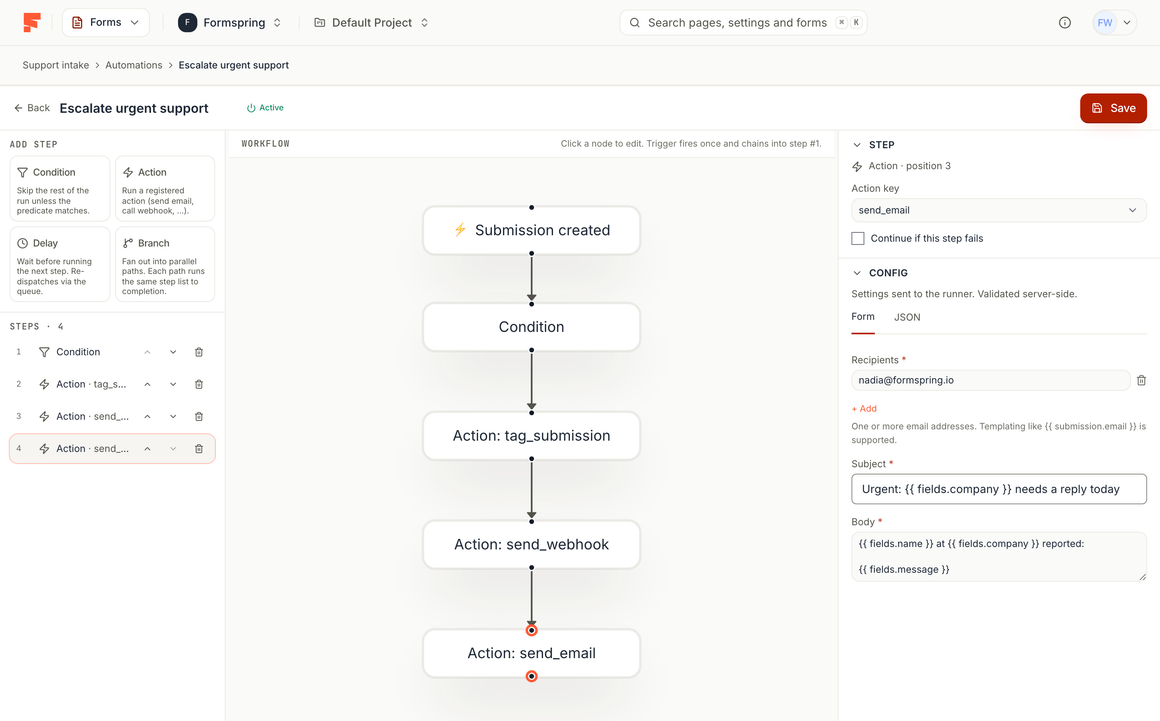Viewport: 1160px width, 721px height.
Task: Open the Forms section dropdown
Action: (106, 23)
